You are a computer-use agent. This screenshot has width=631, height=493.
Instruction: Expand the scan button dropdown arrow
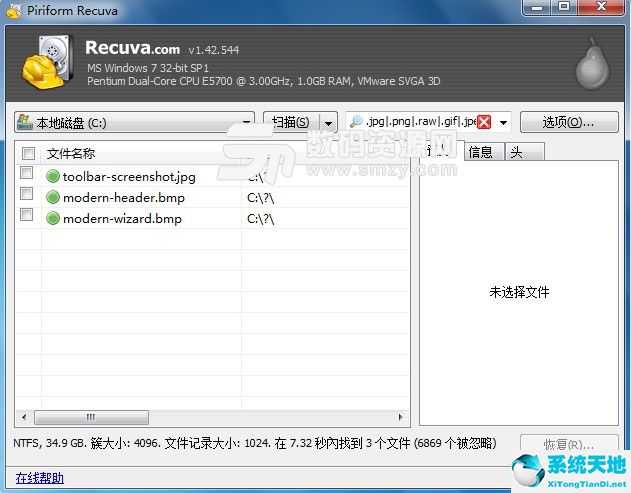329,123
